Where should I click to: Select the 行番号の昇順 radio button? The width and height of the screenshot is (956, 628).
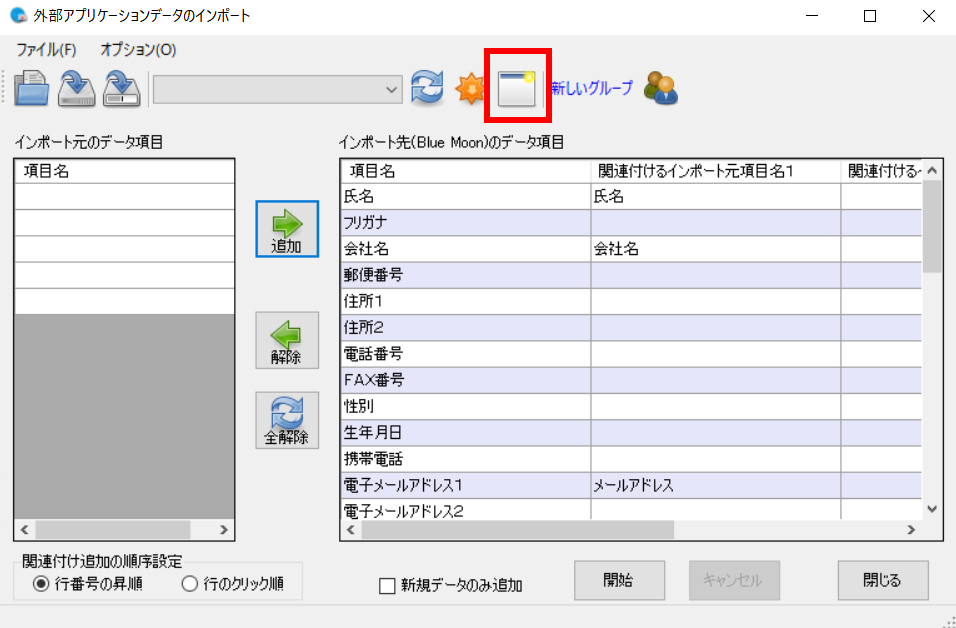[41, 585]
